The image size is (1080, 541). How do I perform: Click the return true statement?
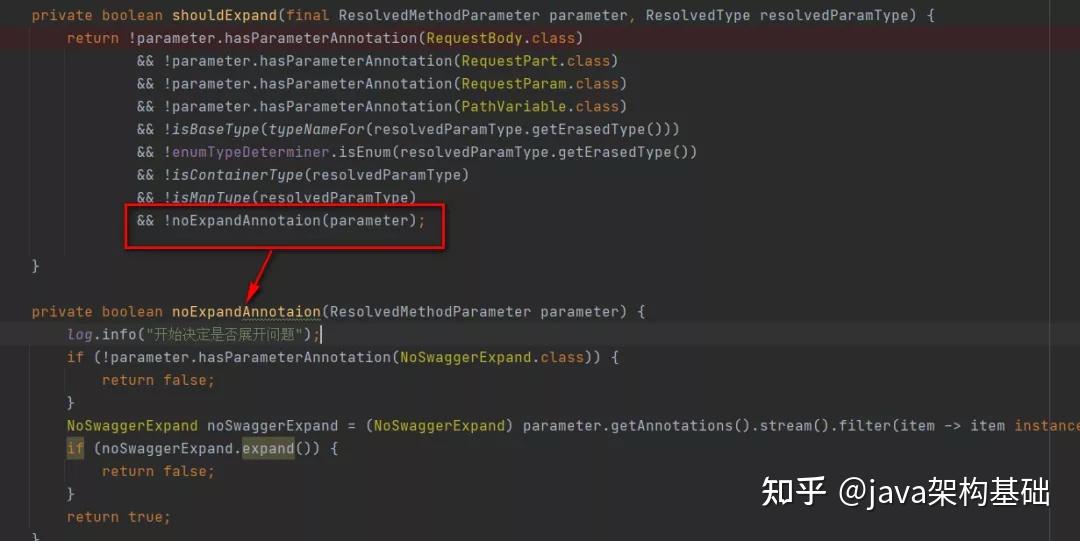[118, 516]
